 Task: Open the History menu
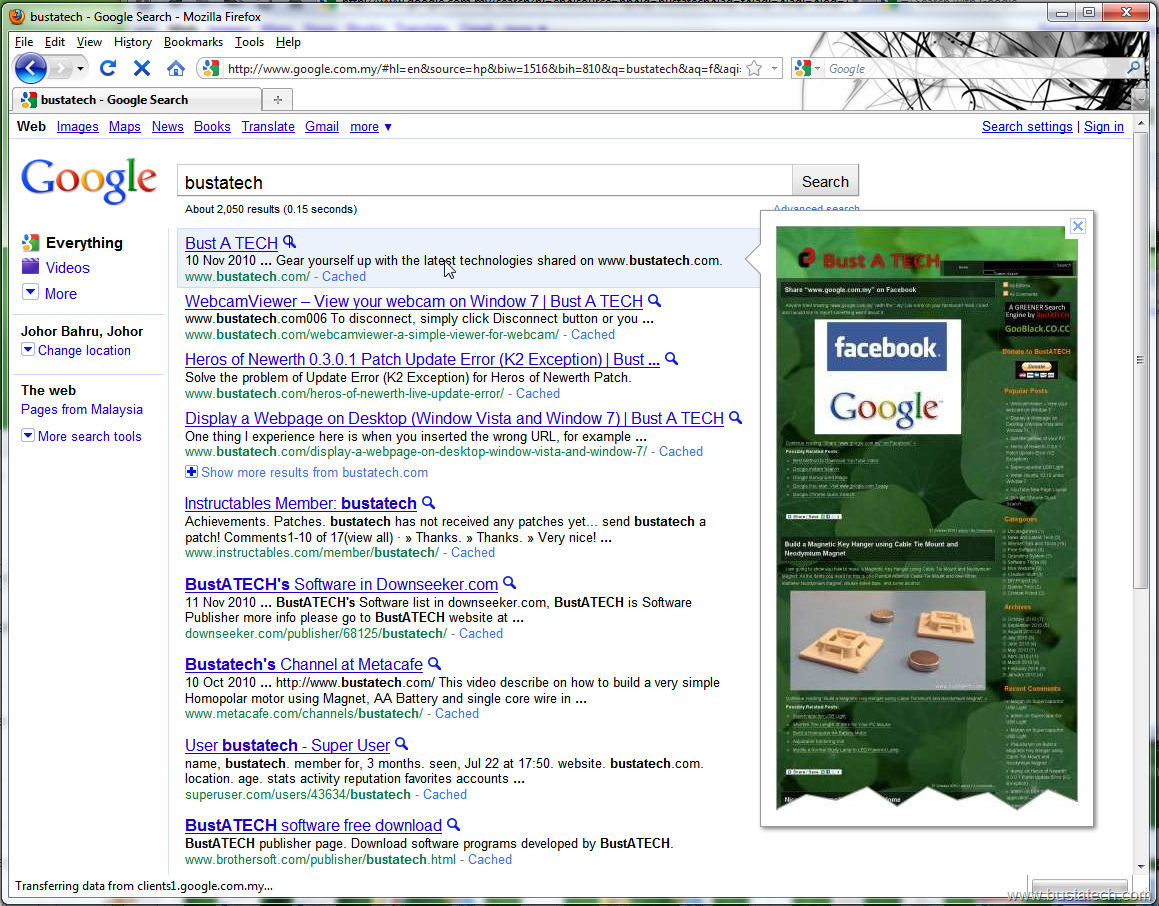133,42
